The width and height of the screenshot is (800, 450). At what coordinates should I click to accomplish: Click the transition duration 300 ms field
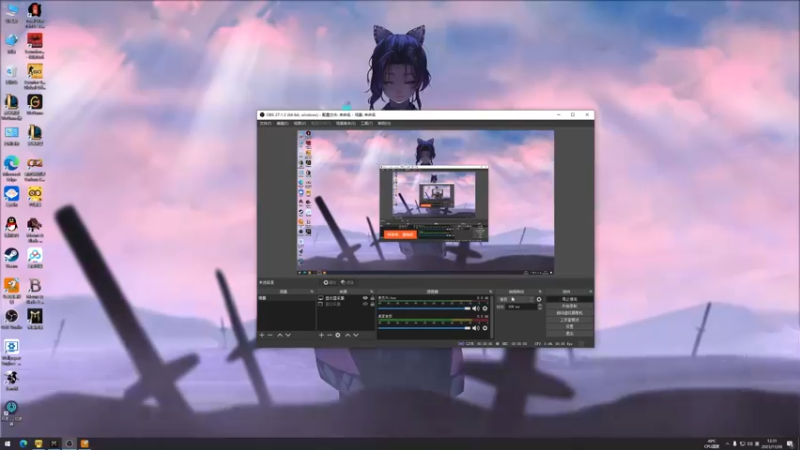521,307
